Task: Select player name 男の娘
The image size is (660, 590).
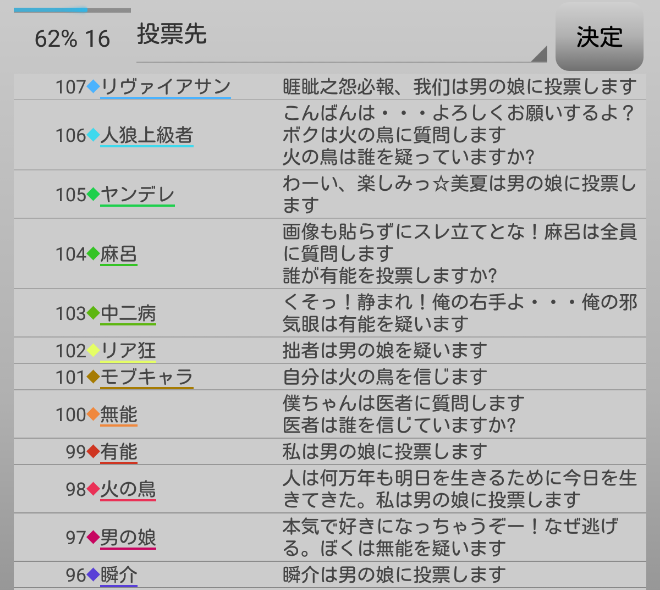Action: point(128,538)
